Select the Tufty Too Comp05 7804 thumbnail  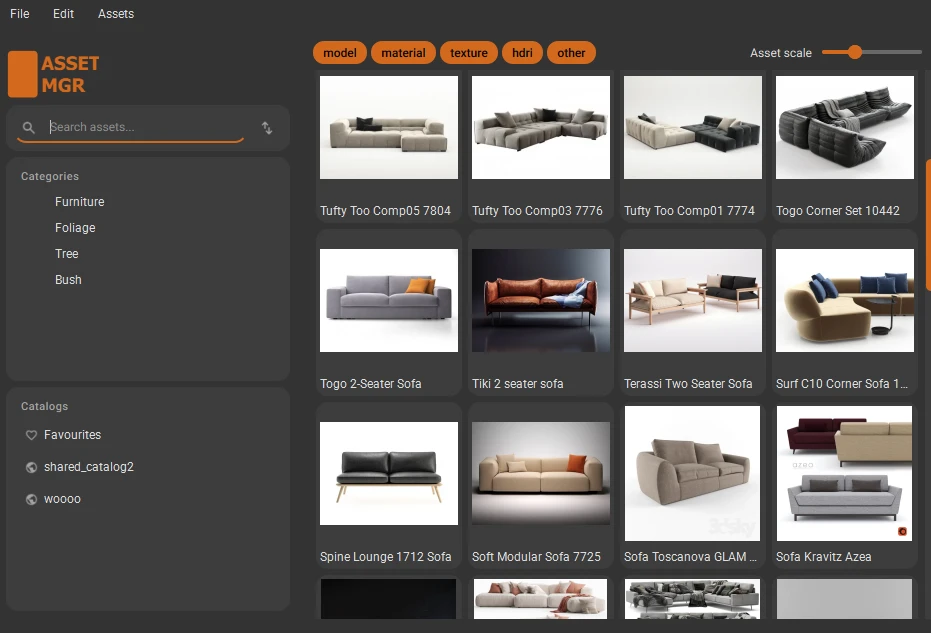pos(389,127)
